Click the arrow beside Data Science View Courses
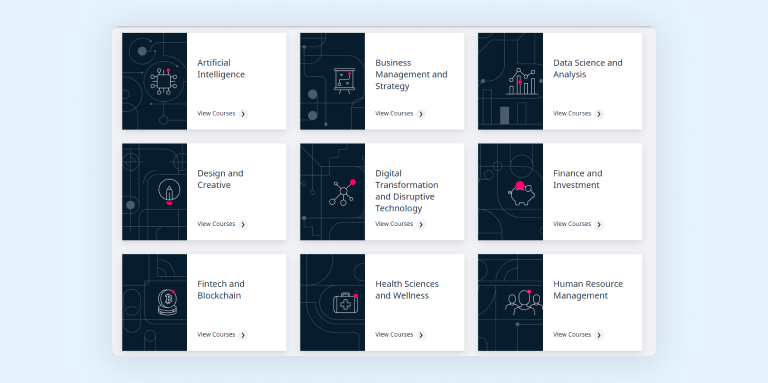The width and height of the screenshot is (768, 383). (x=599, y=114)
